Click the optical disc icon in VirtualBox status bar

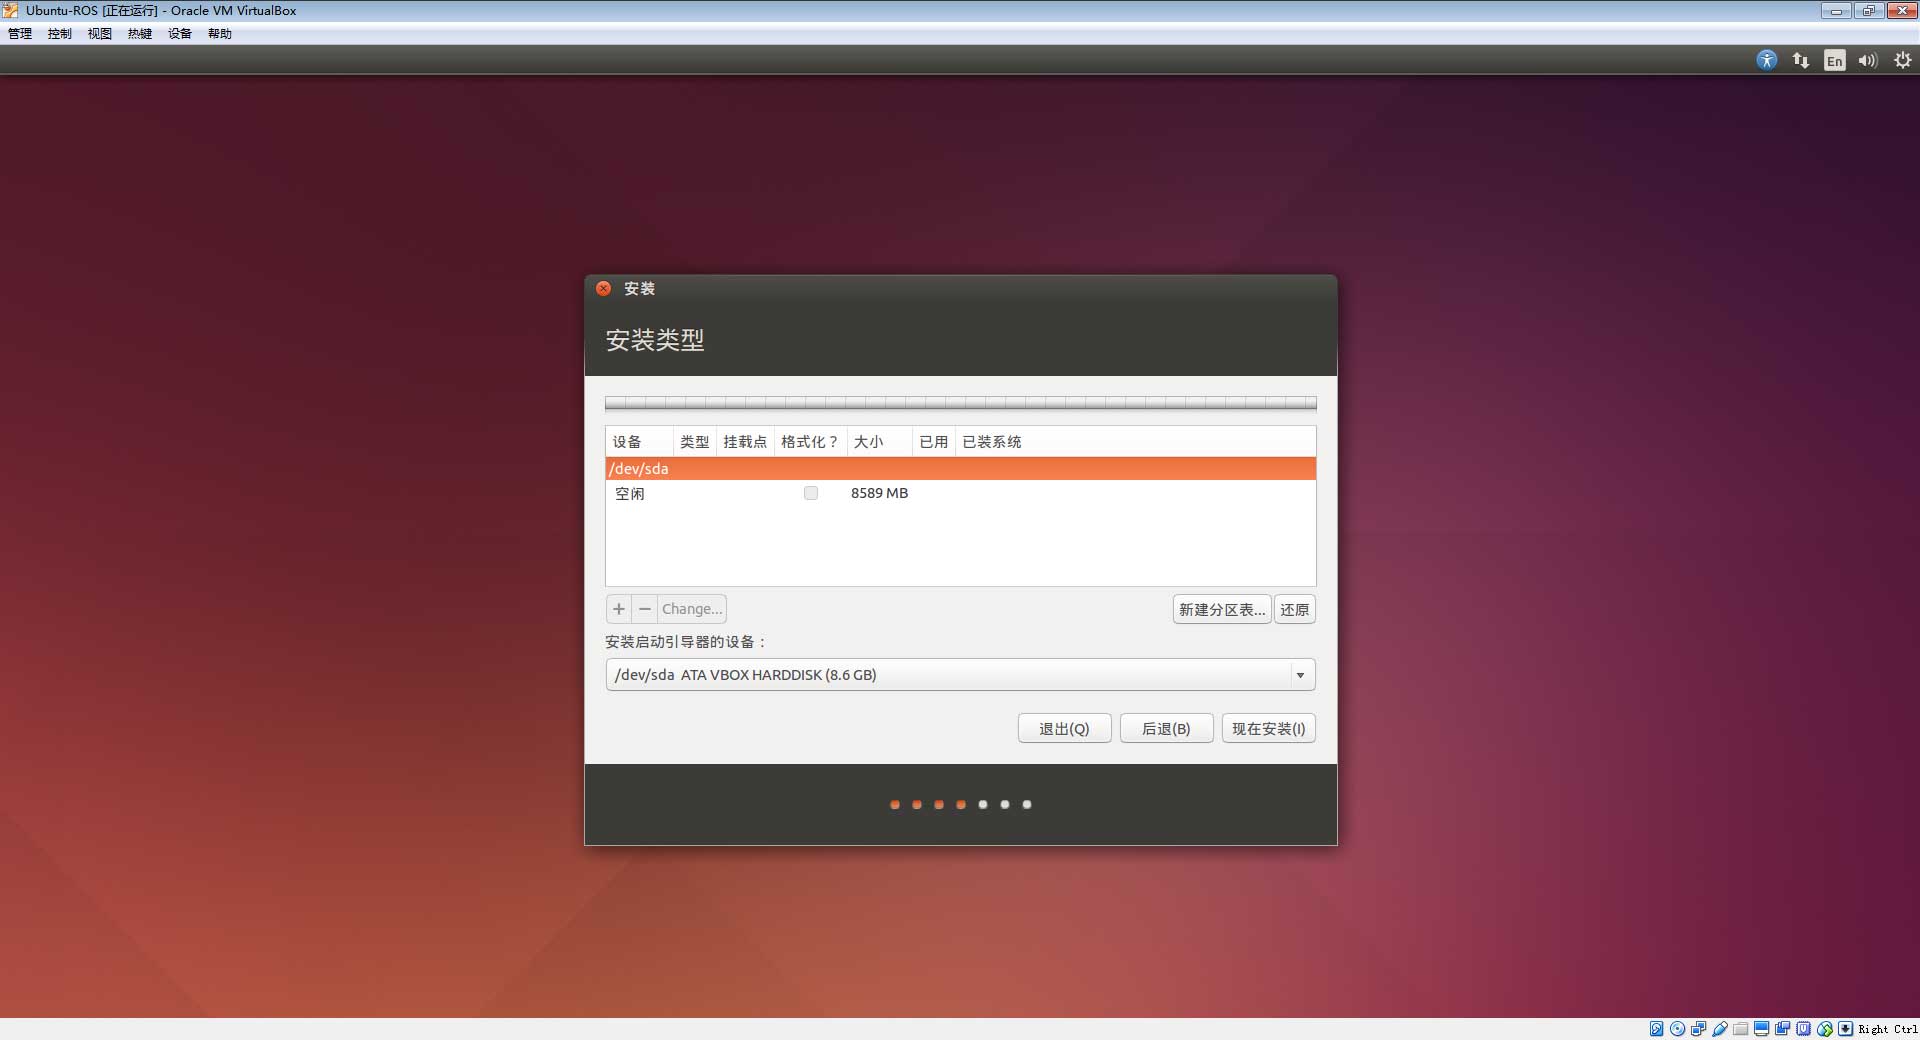[x=1677, y=1029]
